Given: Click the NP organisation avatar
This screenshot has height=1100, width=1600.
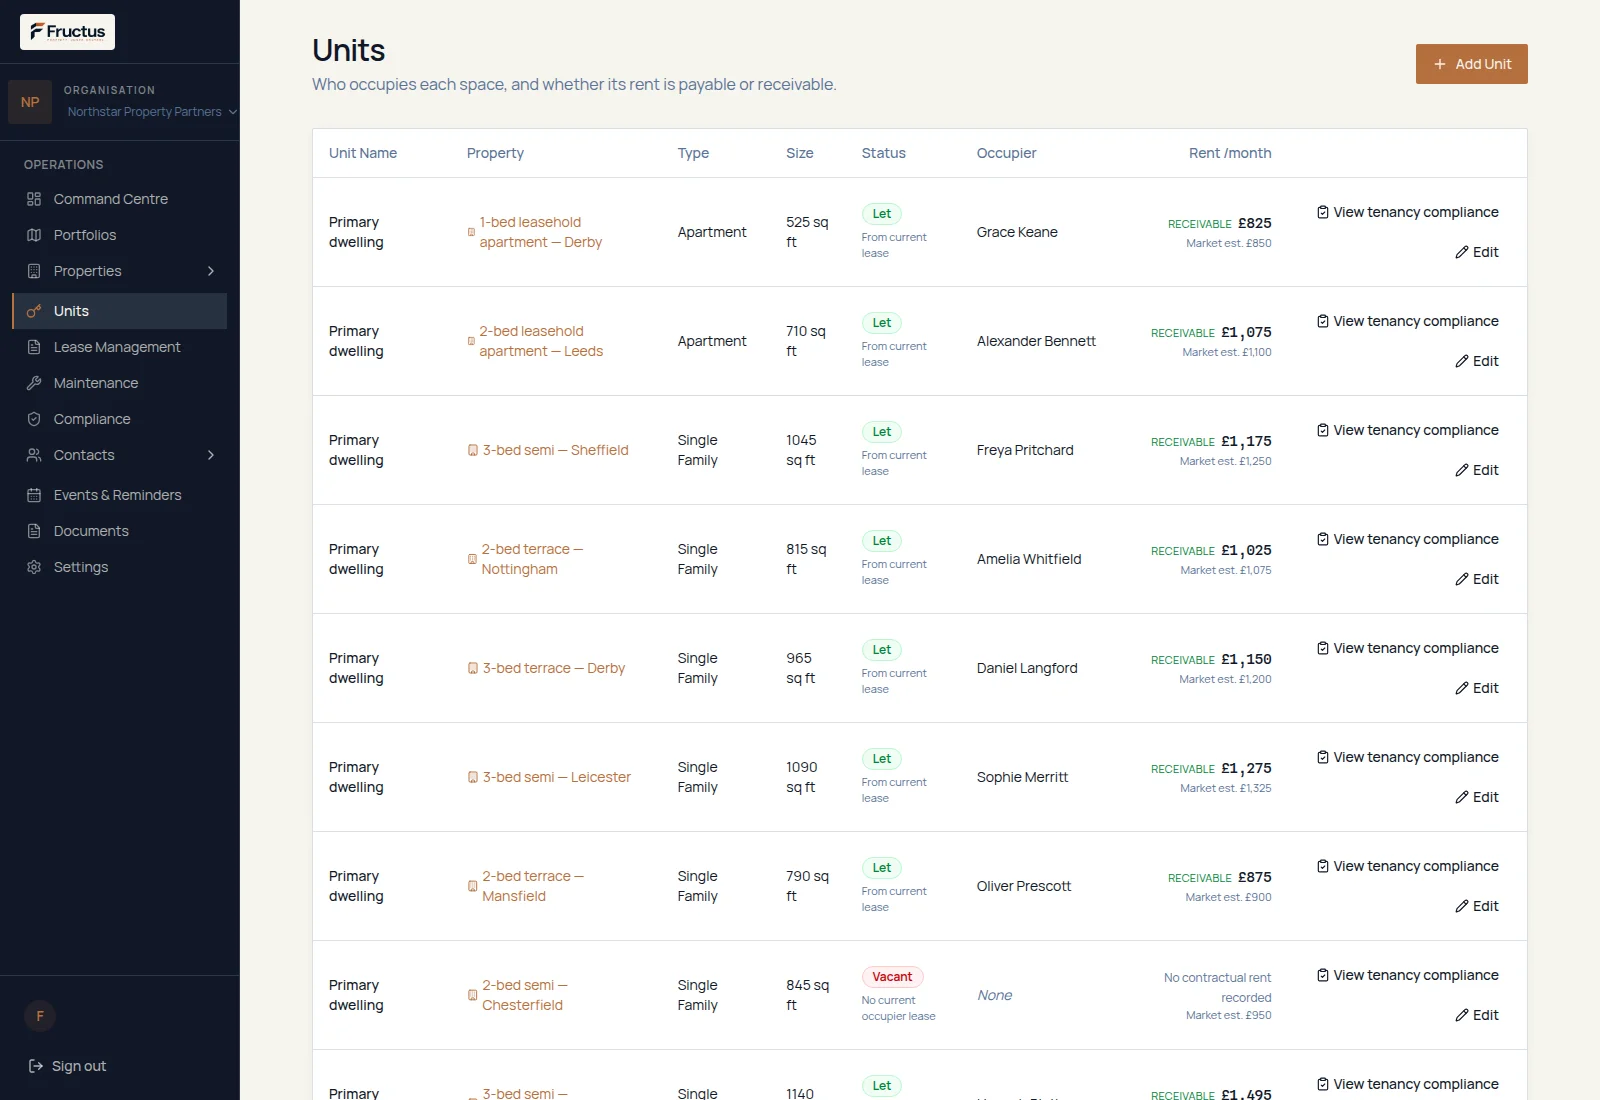Looking at the screenshot, I should 30,102.
